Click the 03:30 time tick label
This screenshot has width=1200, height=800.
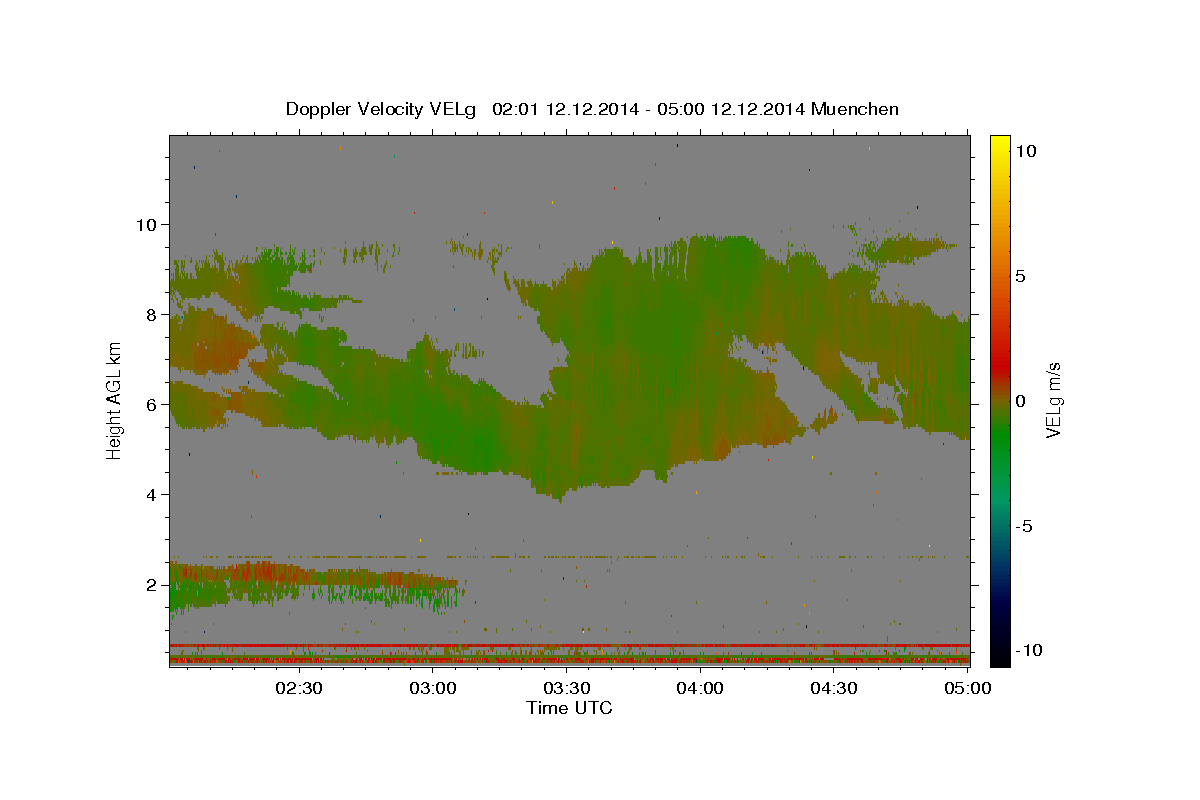[x=566, y=688]
